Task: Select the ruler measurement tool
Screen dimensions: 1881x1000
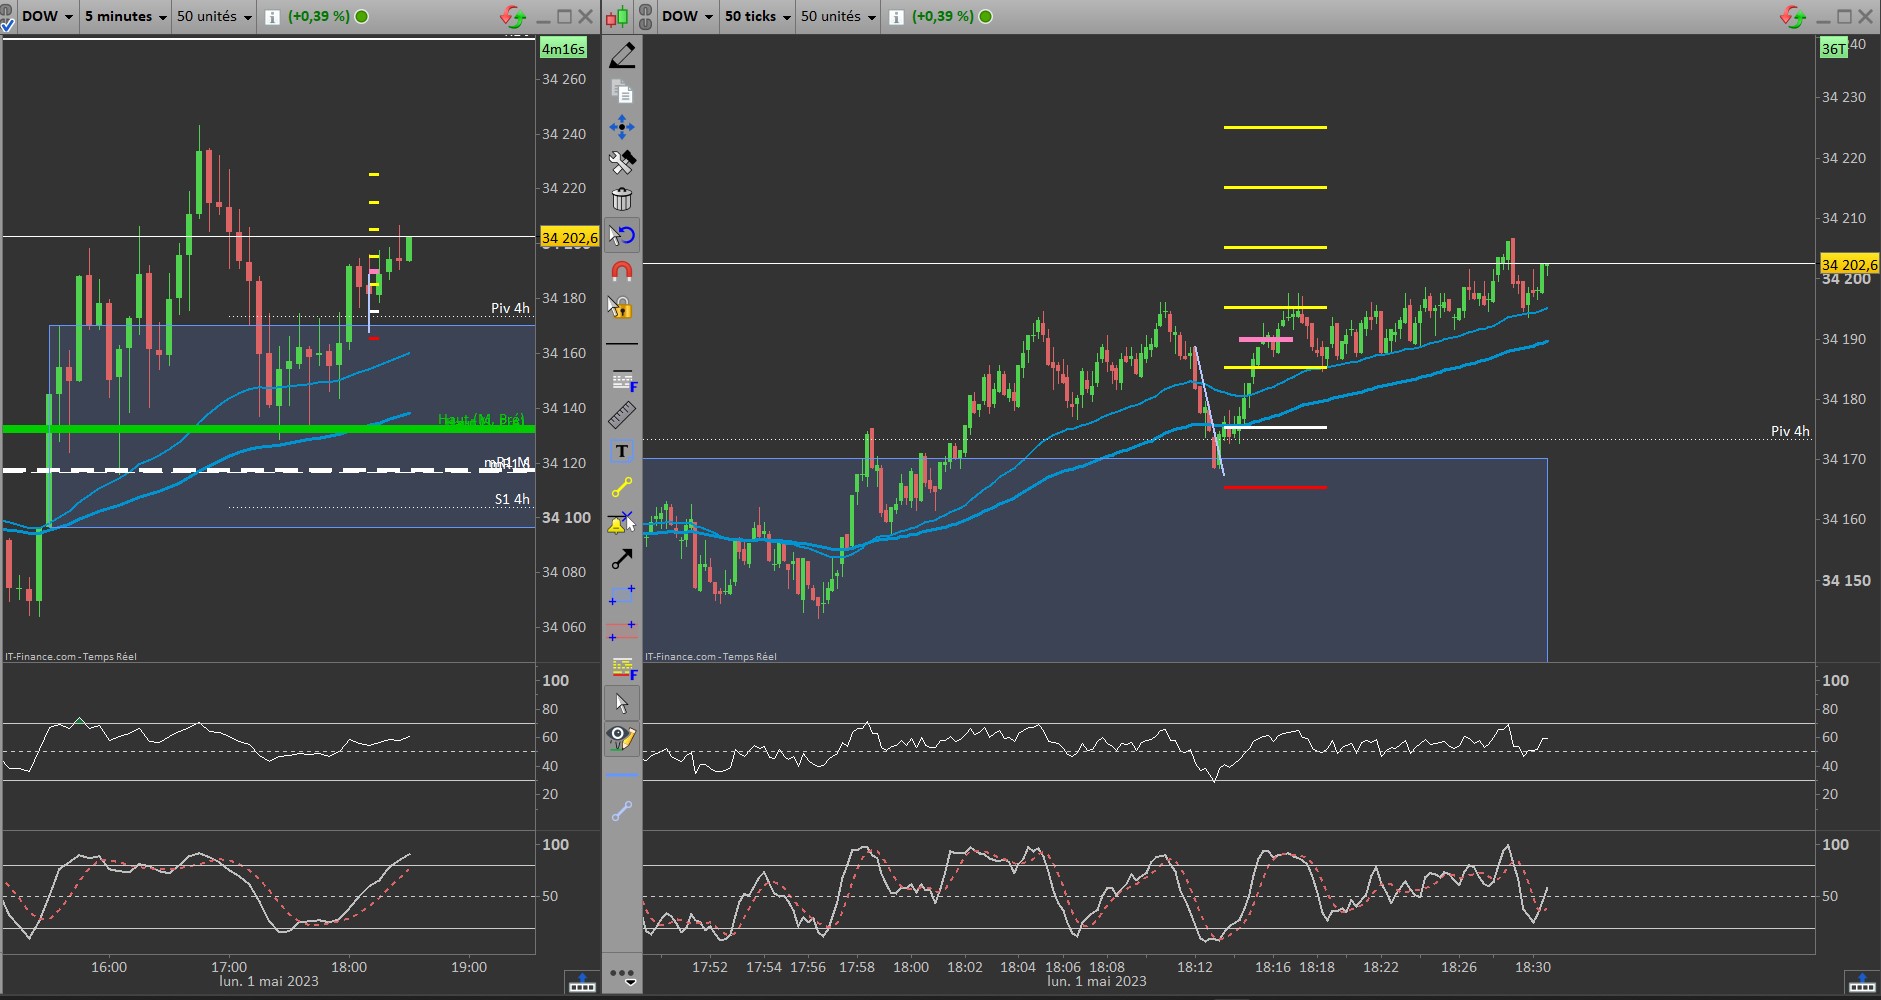Action: 622,415
